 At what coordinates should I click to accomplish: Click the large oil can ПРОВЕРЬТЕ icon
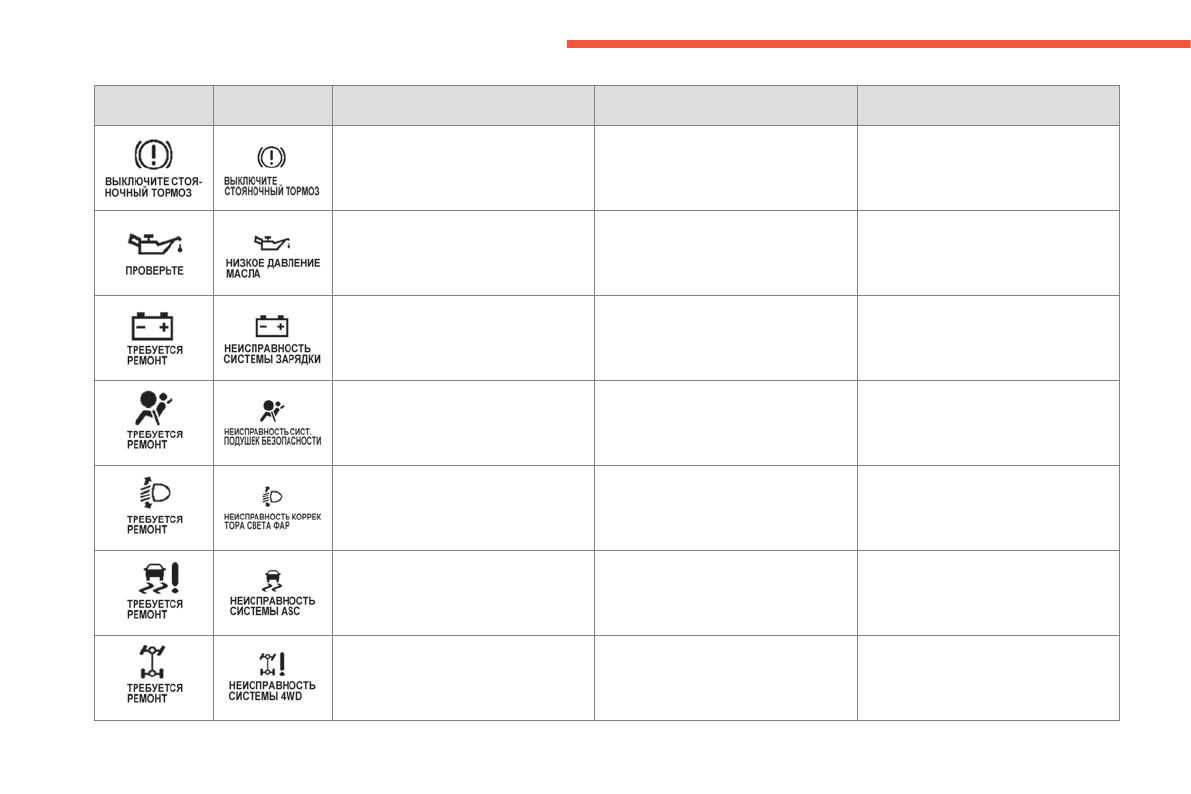tap(153, 243)
